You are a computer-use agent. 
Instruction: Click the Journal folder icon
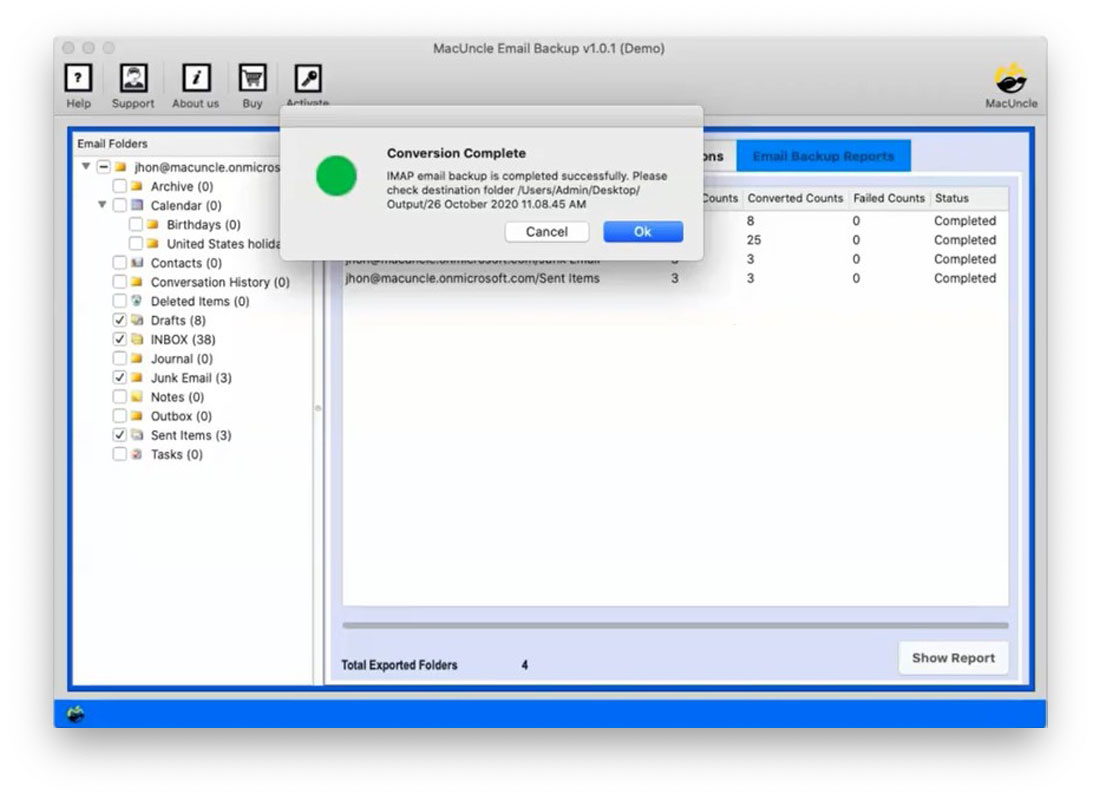[137, 358]
